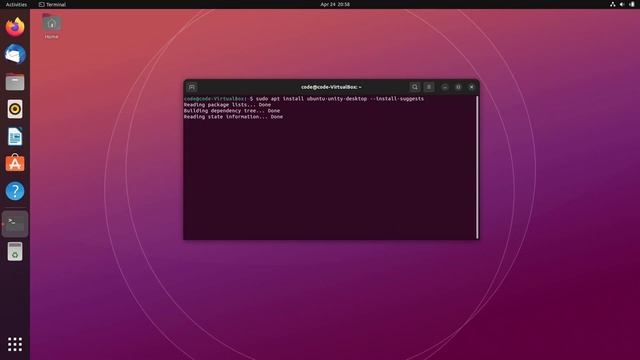640x360 pixels.
Task: Open the clock showing Apr 24 20:58
Action: point(335,4)
